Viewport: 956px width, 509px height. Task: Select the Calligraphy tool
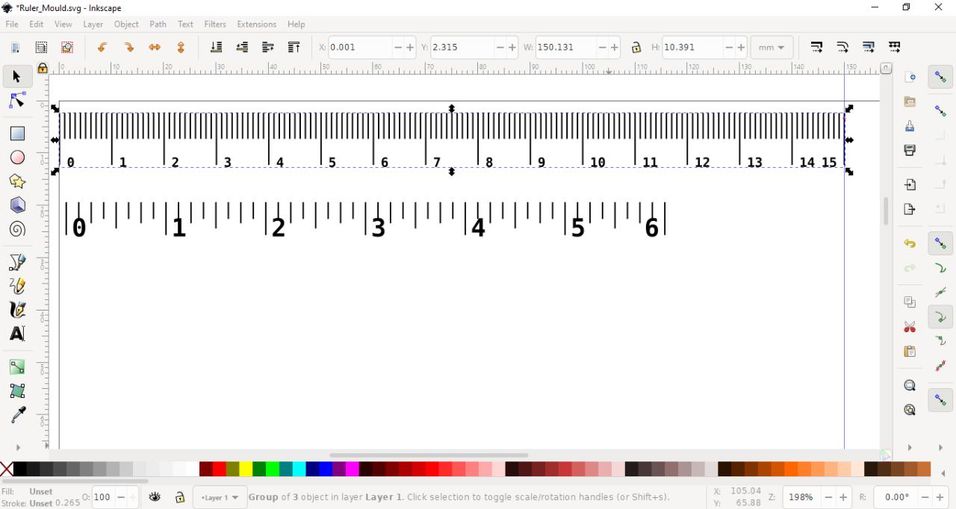pyautogui.click(x=17, y=310)
